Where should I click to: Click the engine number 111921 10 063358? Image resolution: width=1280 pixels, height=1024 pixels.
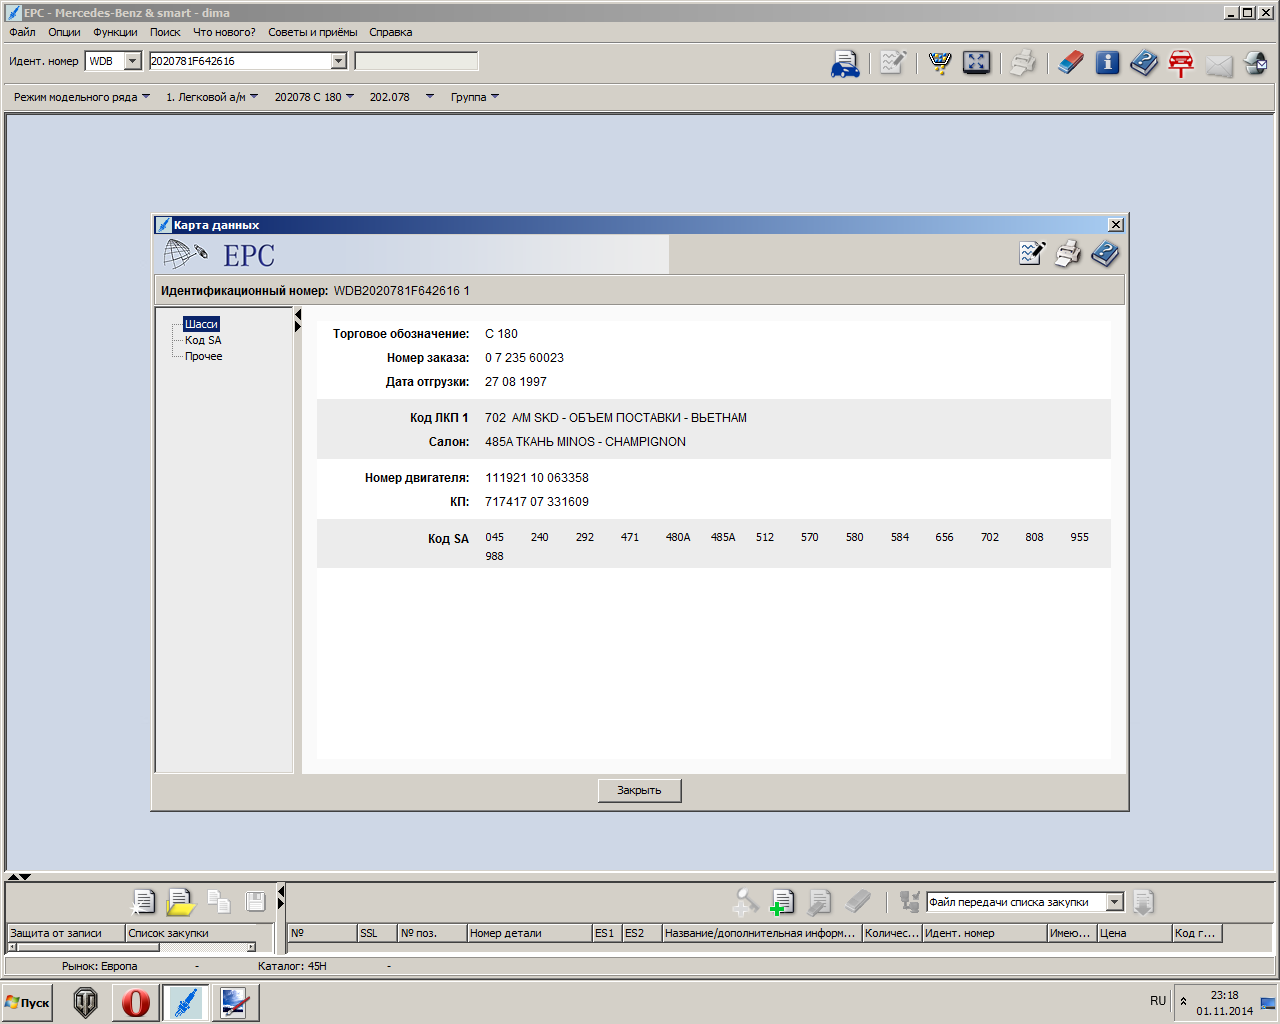click(537, 478)
